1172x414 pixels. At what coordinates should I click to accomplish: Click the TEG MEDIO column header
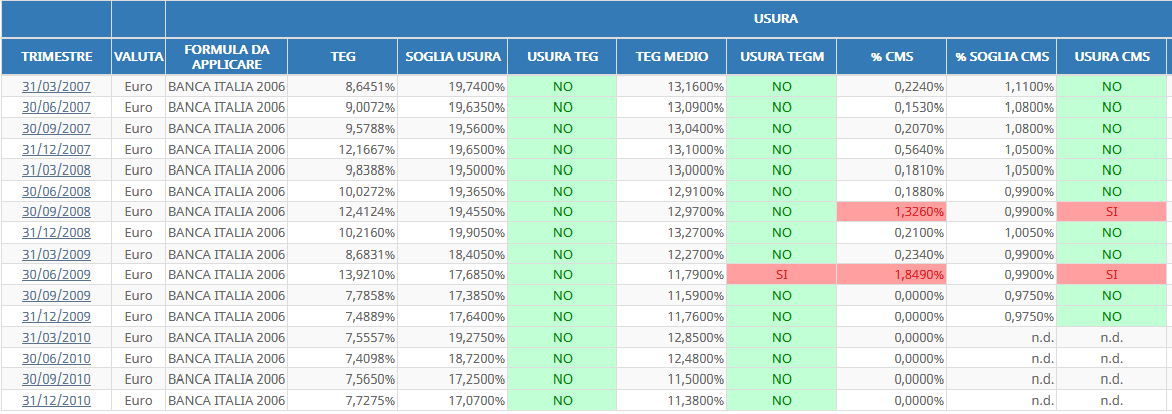click(672, 57)
